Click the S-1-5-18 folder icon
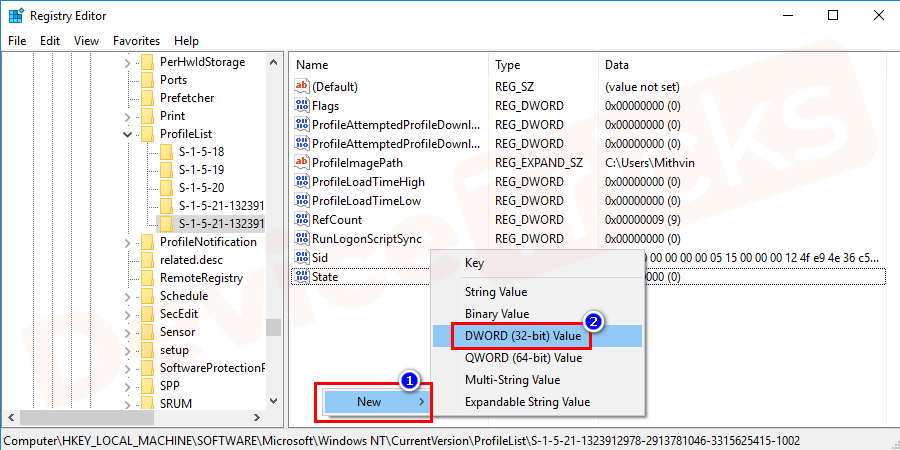 point(166,152)
